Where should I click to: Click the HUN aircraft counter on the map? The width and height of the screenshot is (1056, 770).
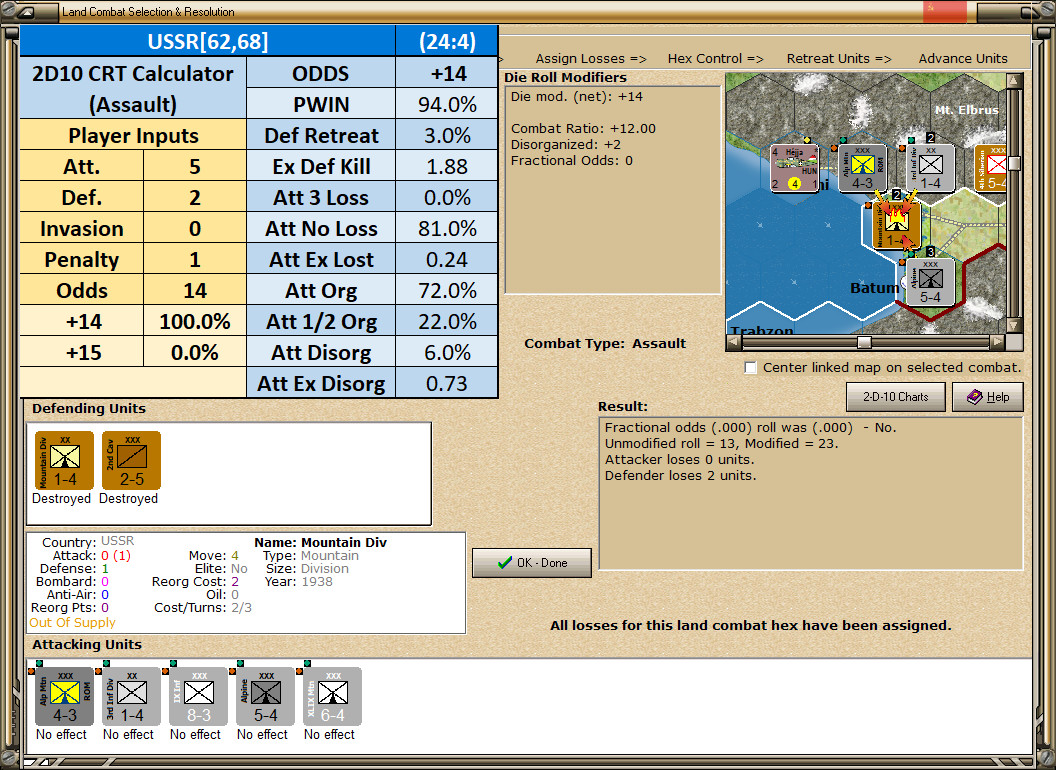pos(795,168)
